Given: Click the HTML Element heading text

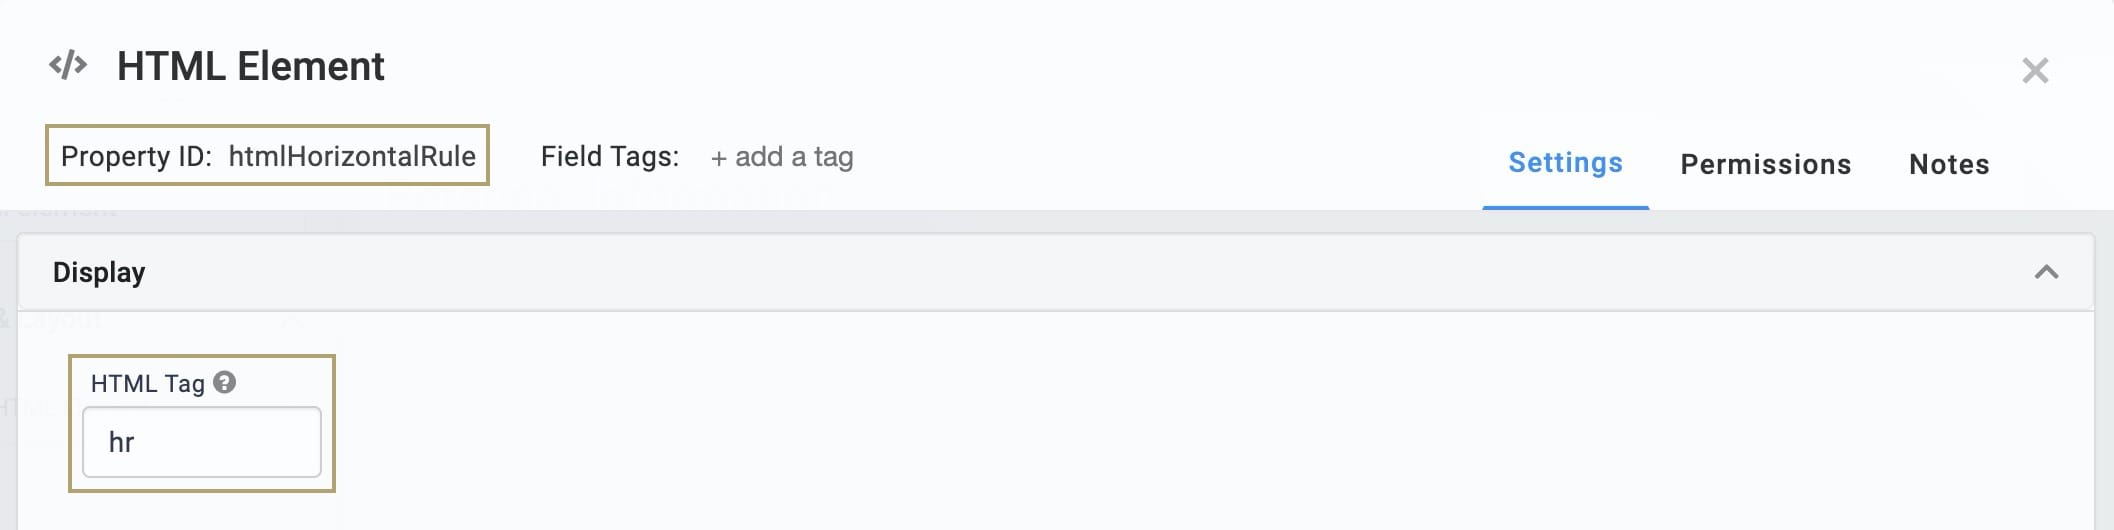Looking at the screenshot, I should 251,66.
